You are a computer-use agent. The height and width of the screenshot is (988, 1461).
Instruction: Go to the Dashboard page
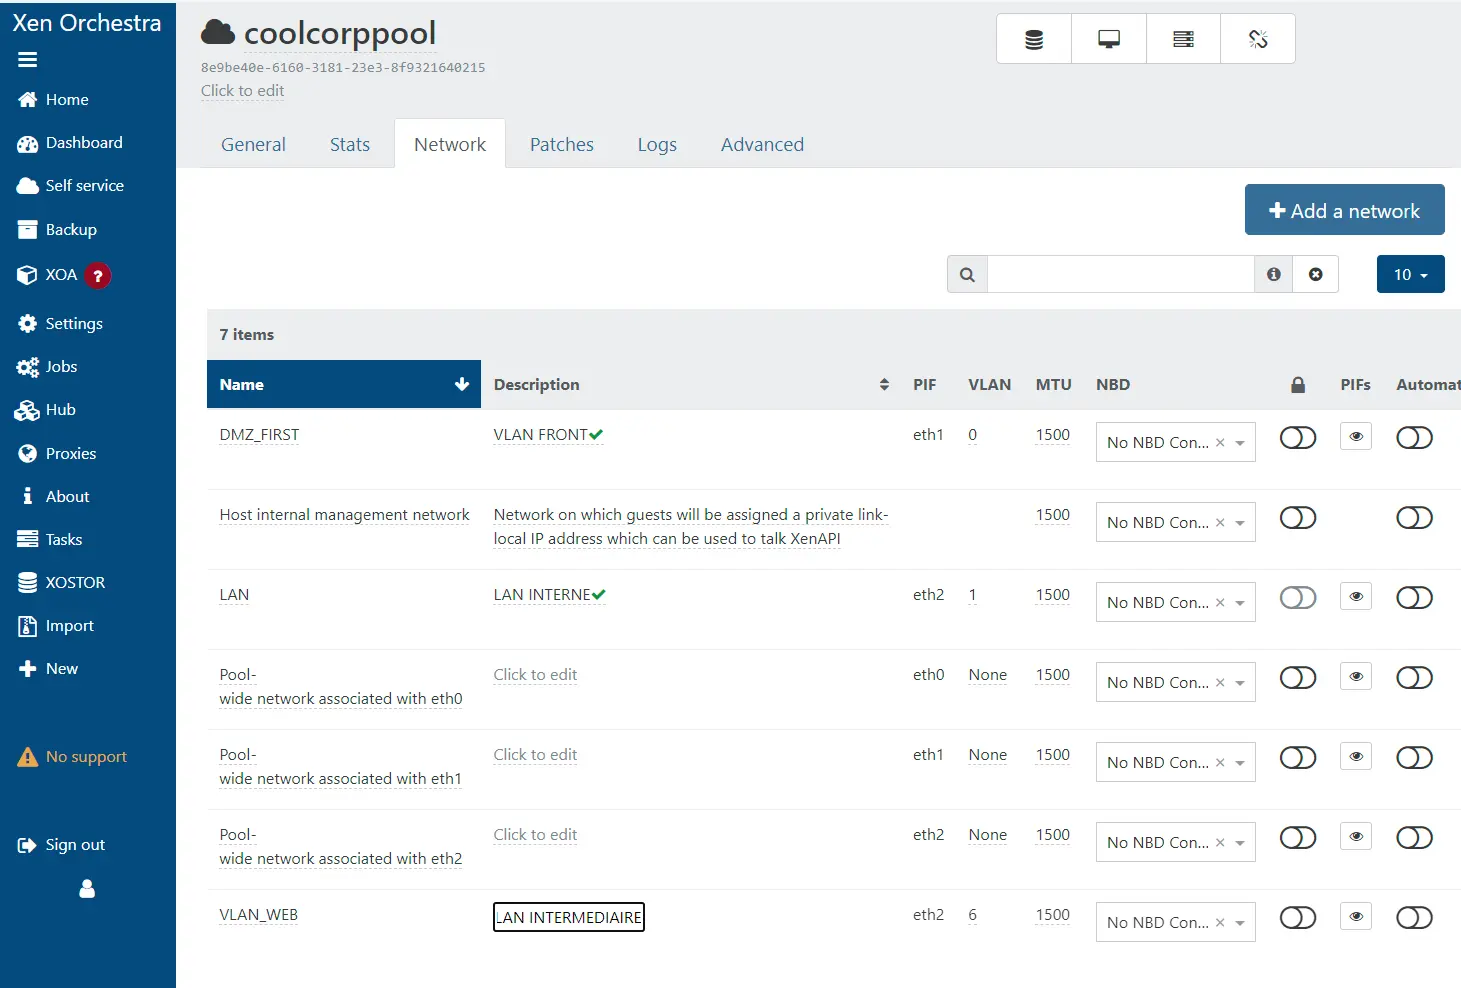[x=70, y=143]
